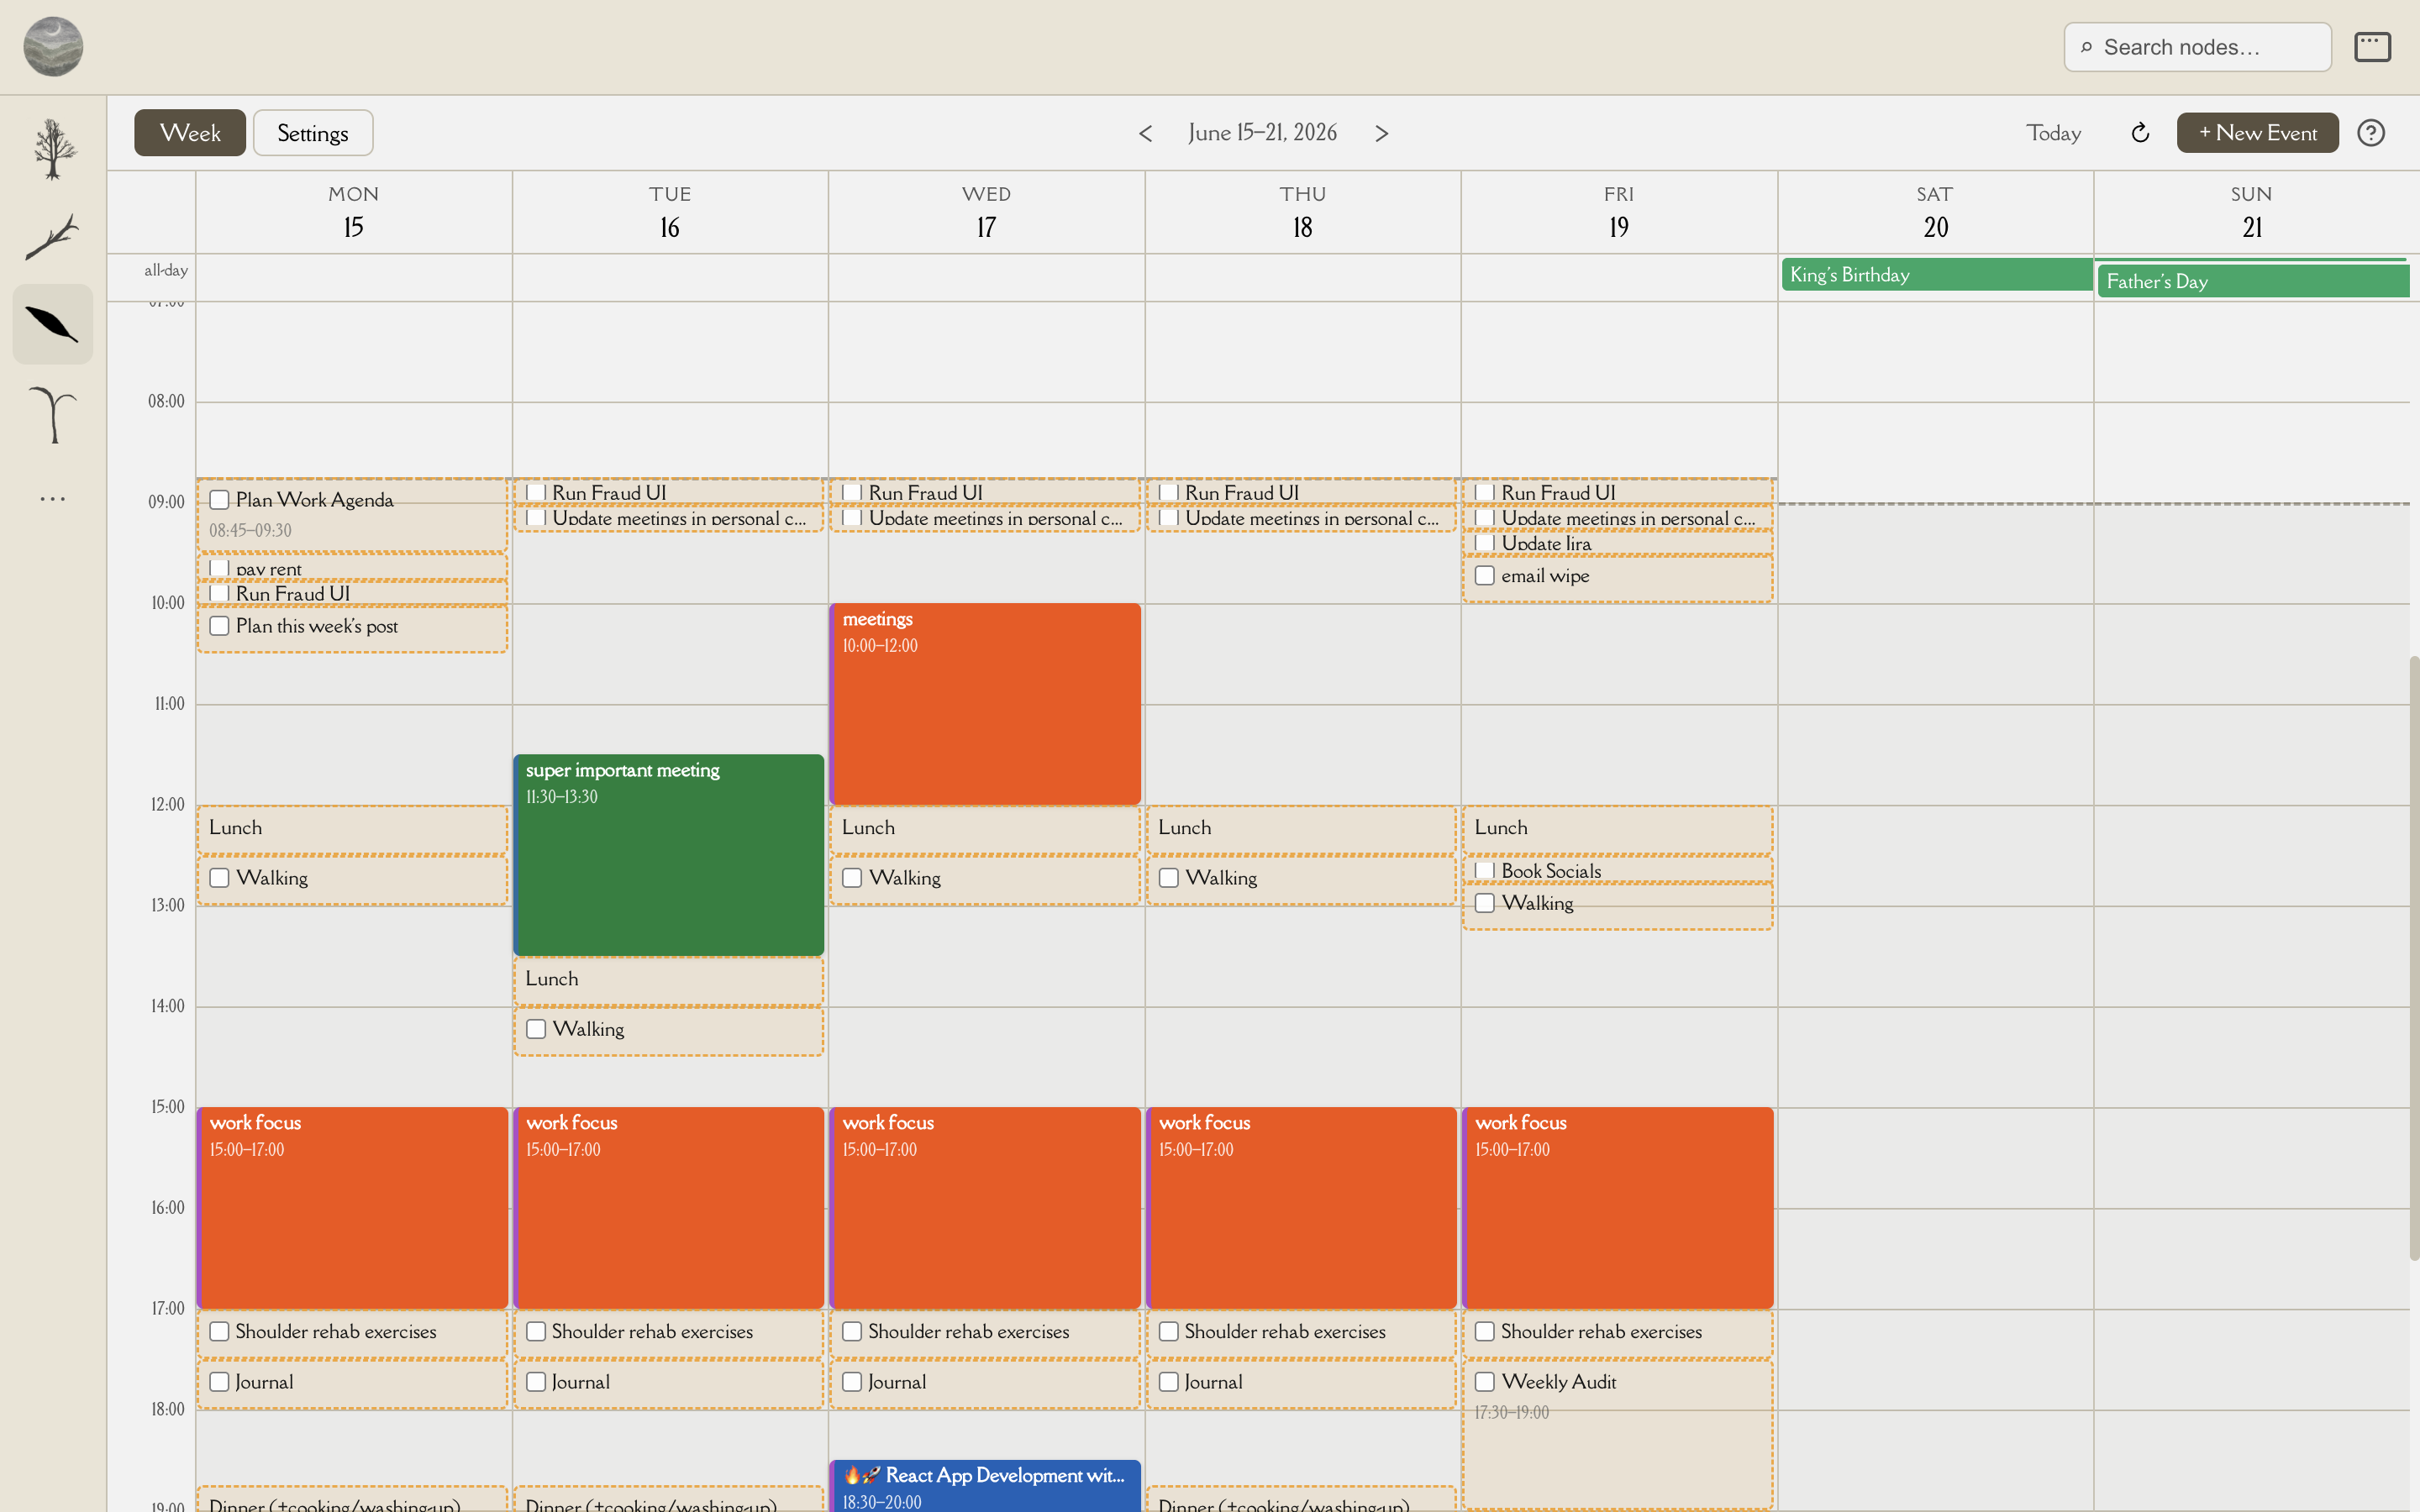The height and width of the screenshot is (1512, 2420).
Task: Open the sprout fork icon in sidebar
Action: 53,413
